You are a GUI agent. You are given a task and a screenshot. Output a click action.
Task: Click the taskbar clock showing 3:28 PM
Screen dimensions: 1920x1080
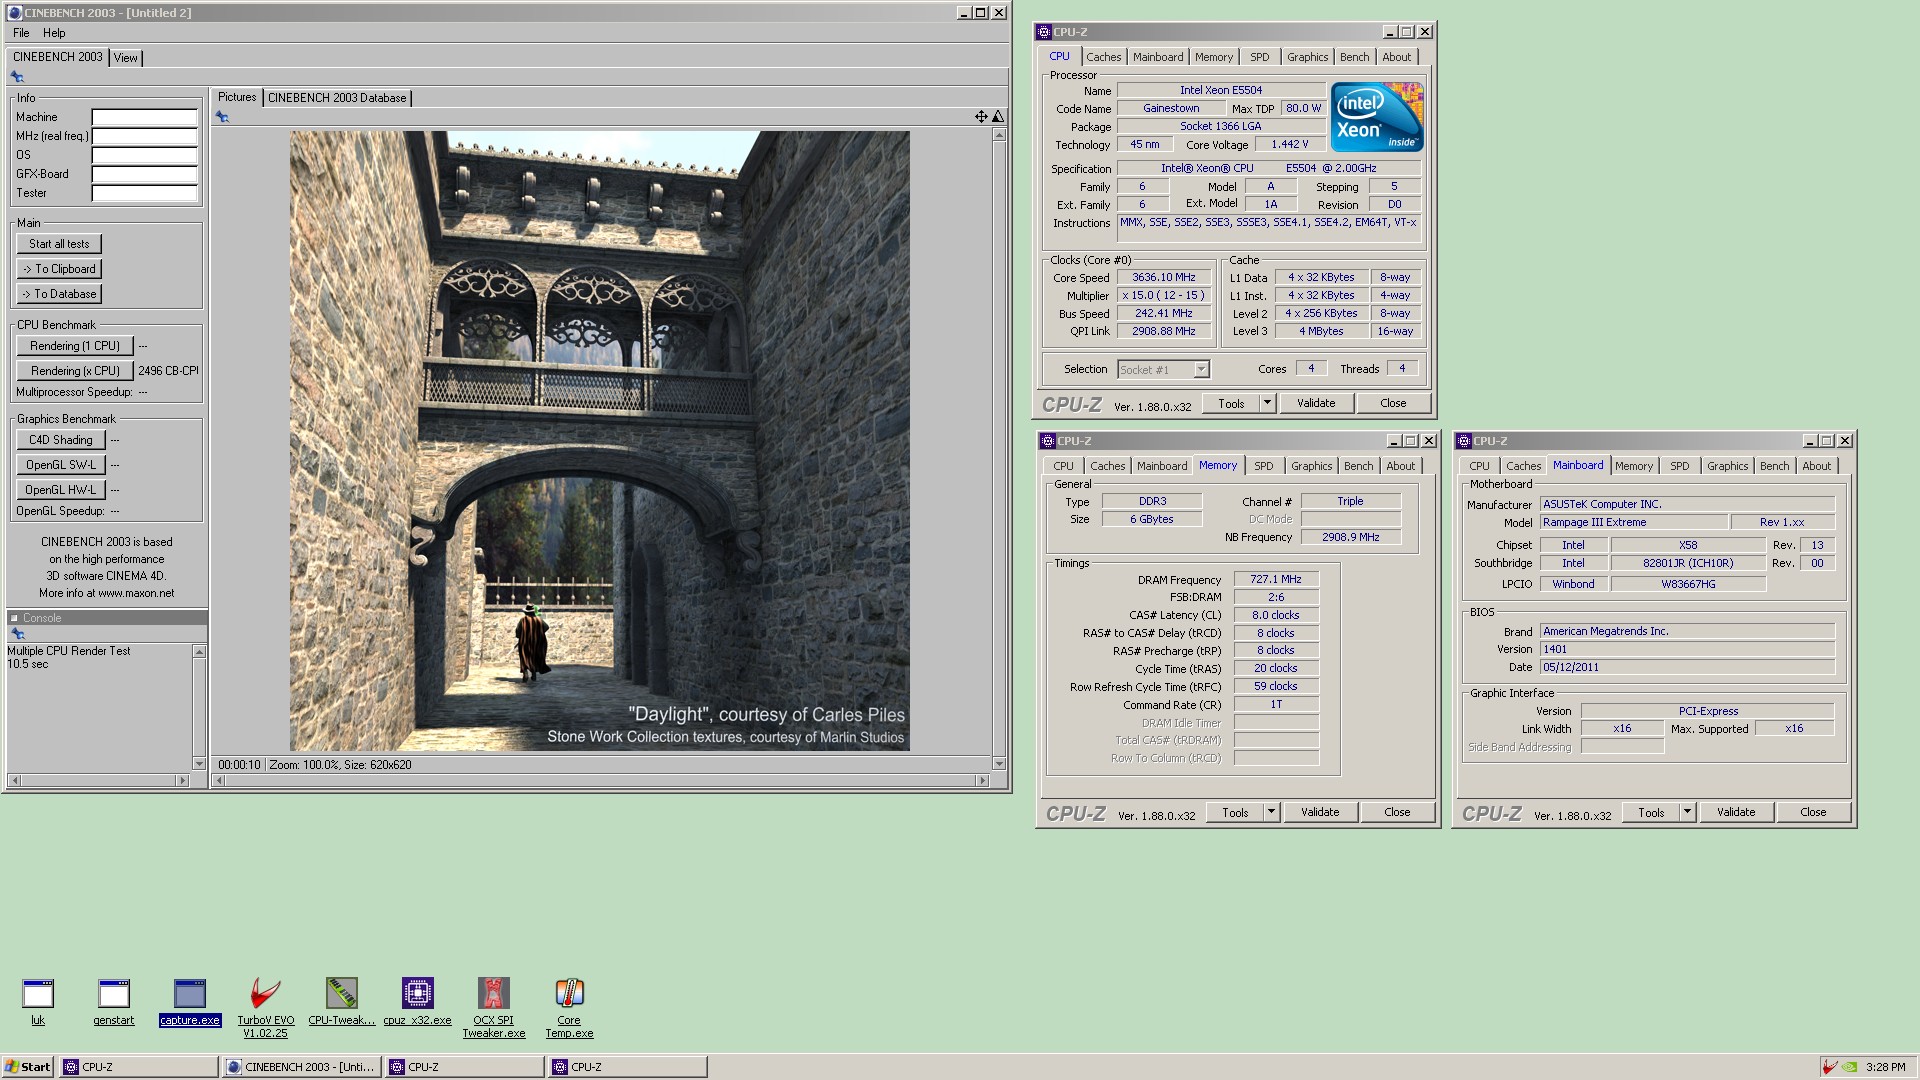click(1885, 1067)
